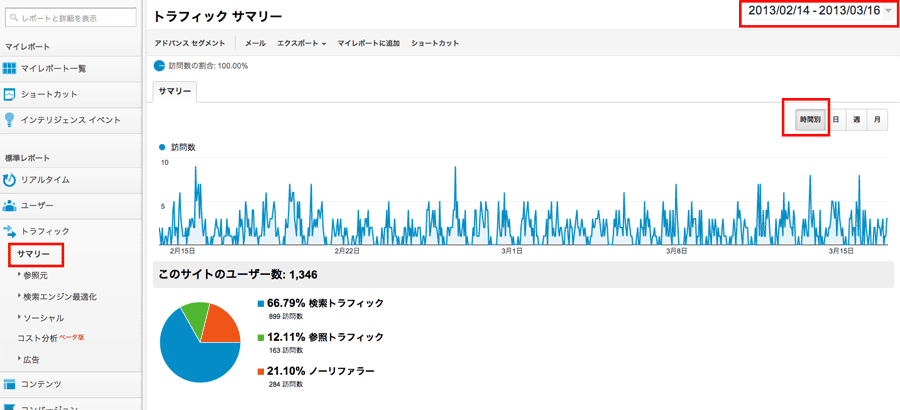Click マイレポートに追加 button
The image size is (900, 410).
pos(368,43)
